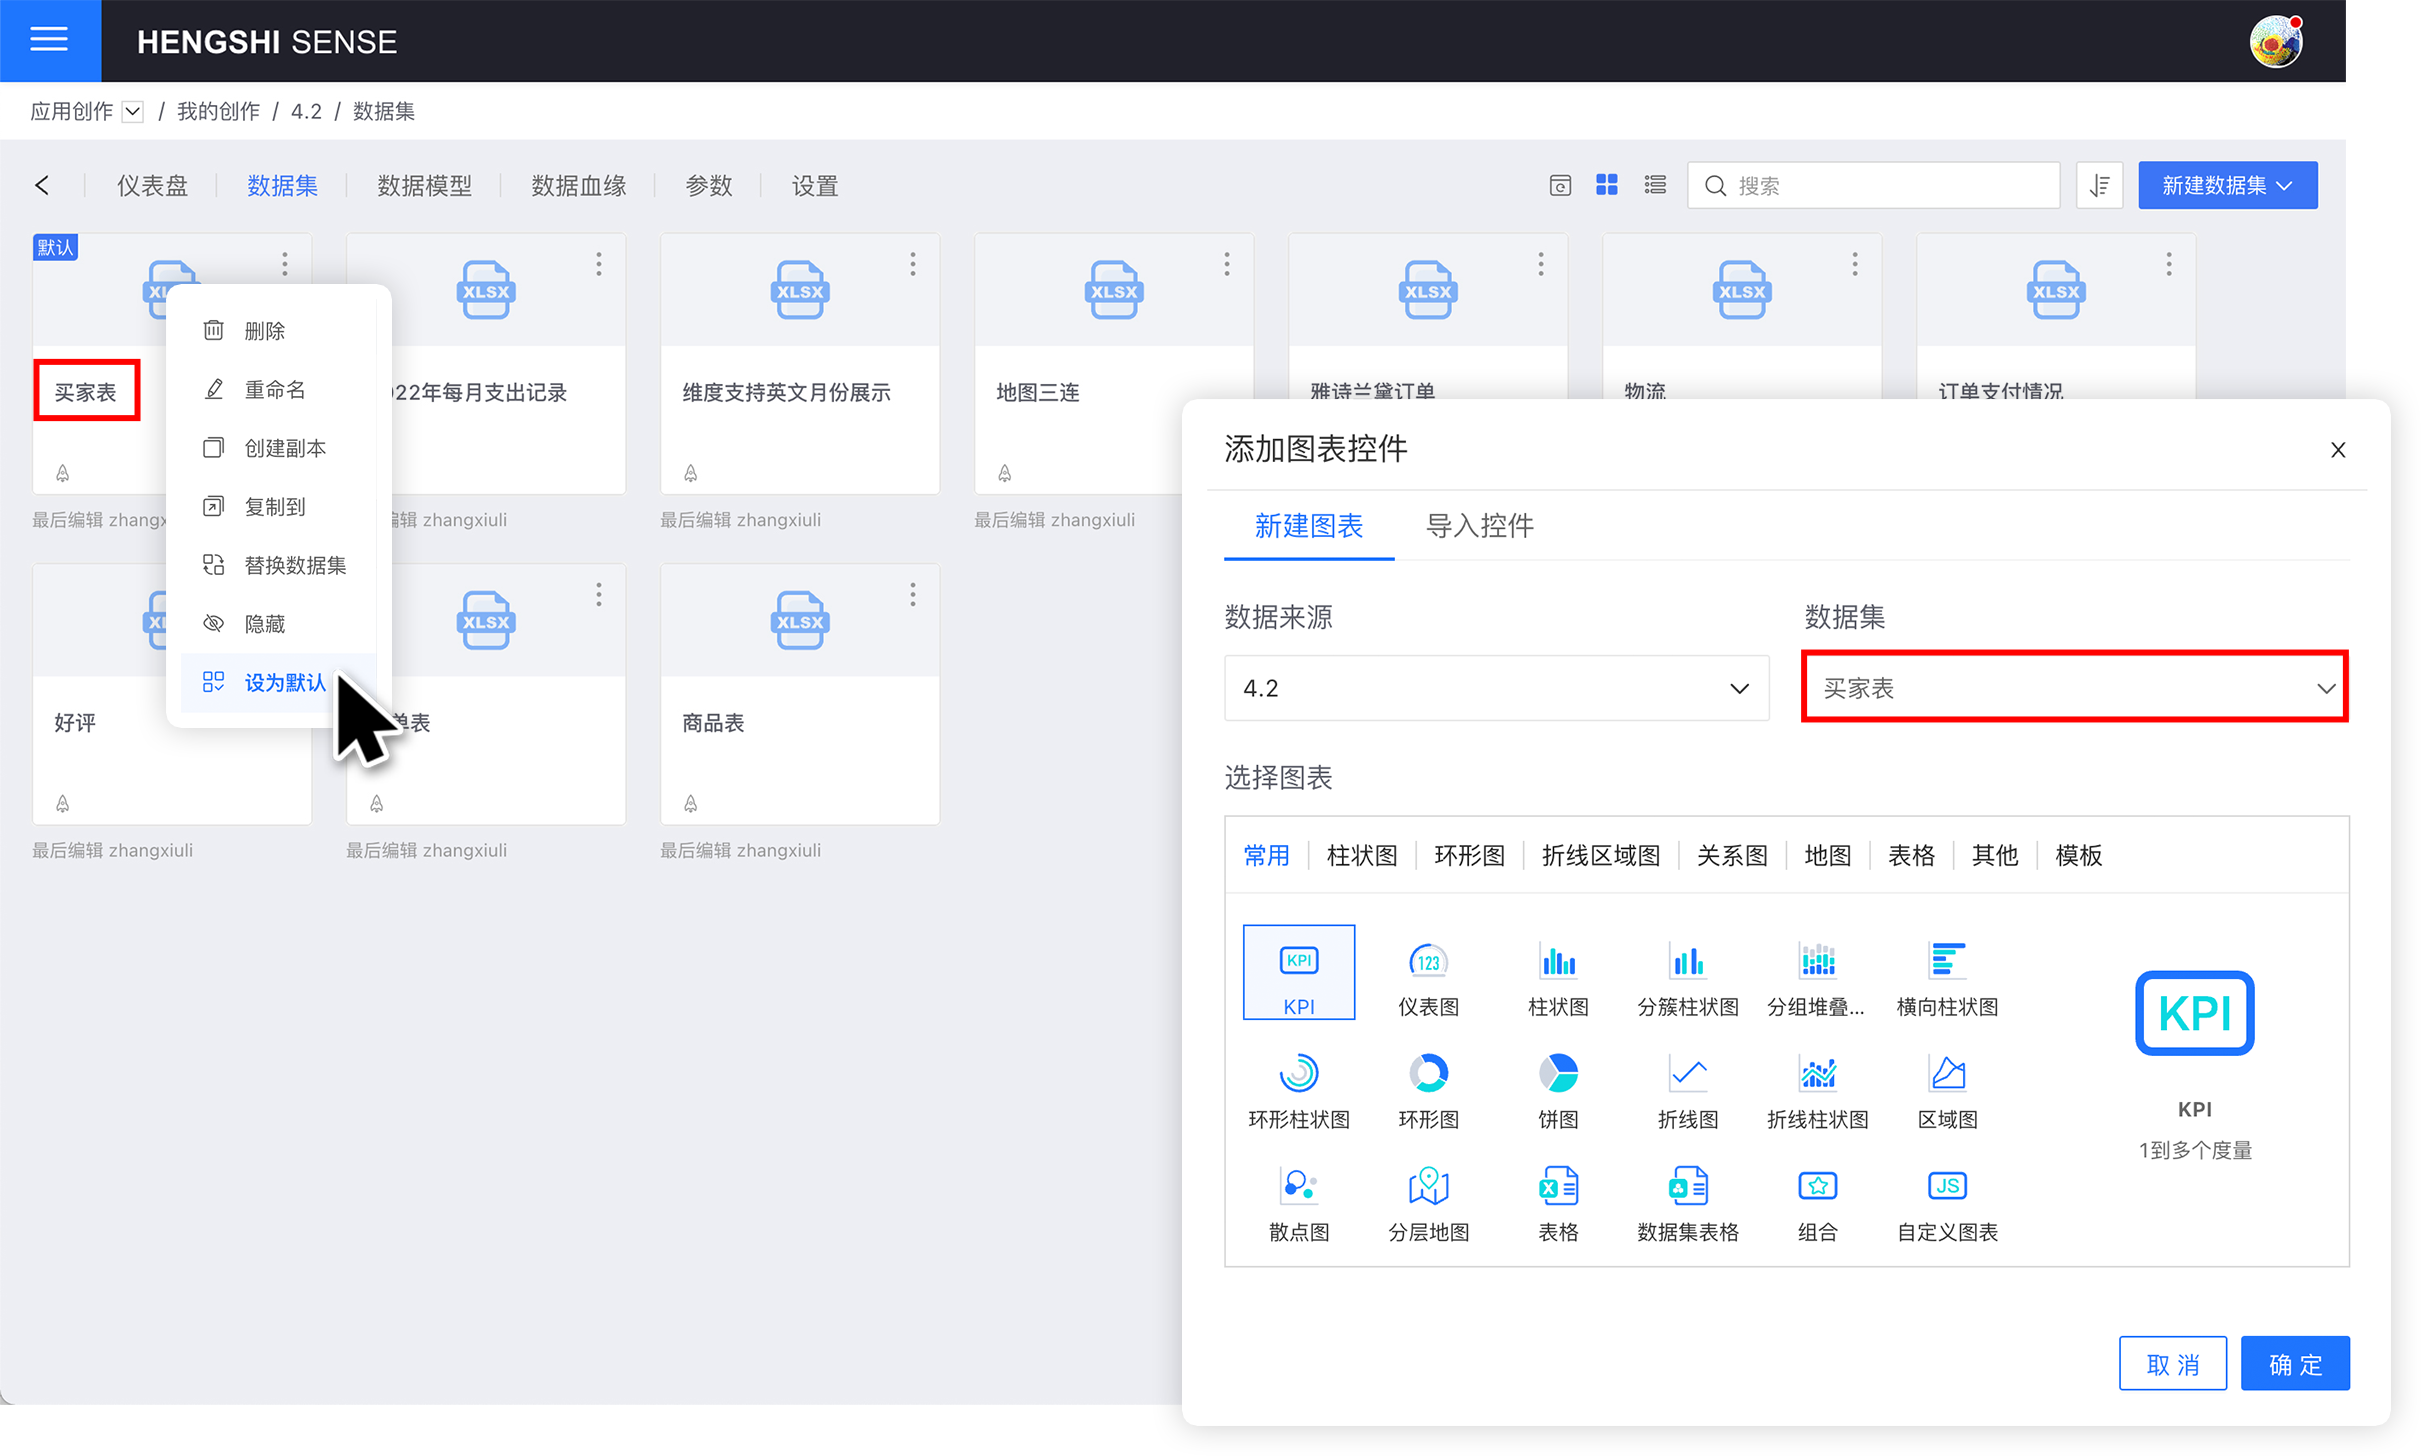This screenshot has height=1456, width=2421.
Task: Show the 模板 chart category
Action: (x=2078, y=855)
